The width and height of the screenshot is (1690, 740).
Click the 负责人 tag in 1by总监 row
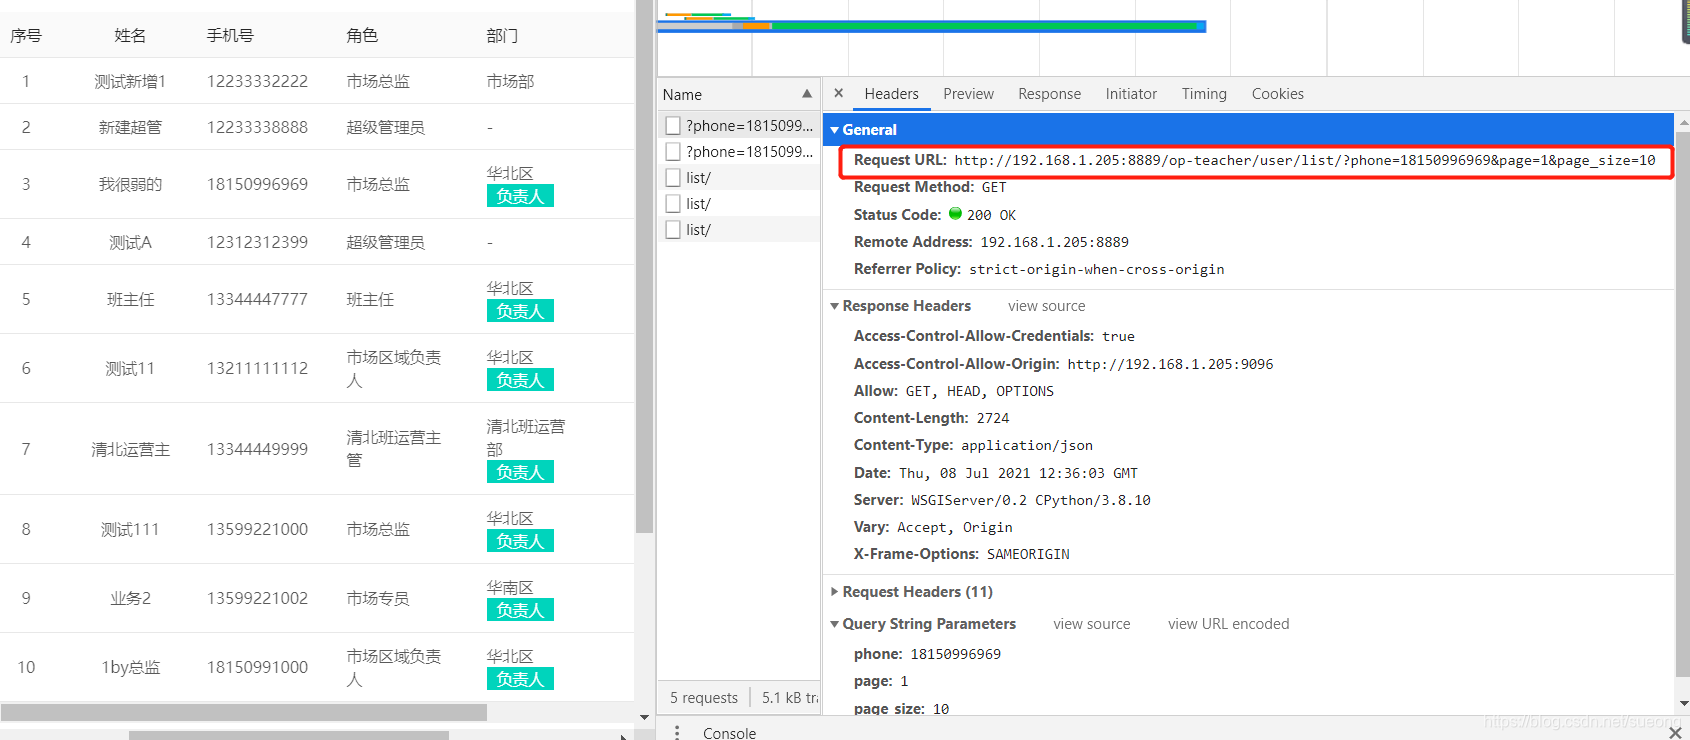point(520,679)
